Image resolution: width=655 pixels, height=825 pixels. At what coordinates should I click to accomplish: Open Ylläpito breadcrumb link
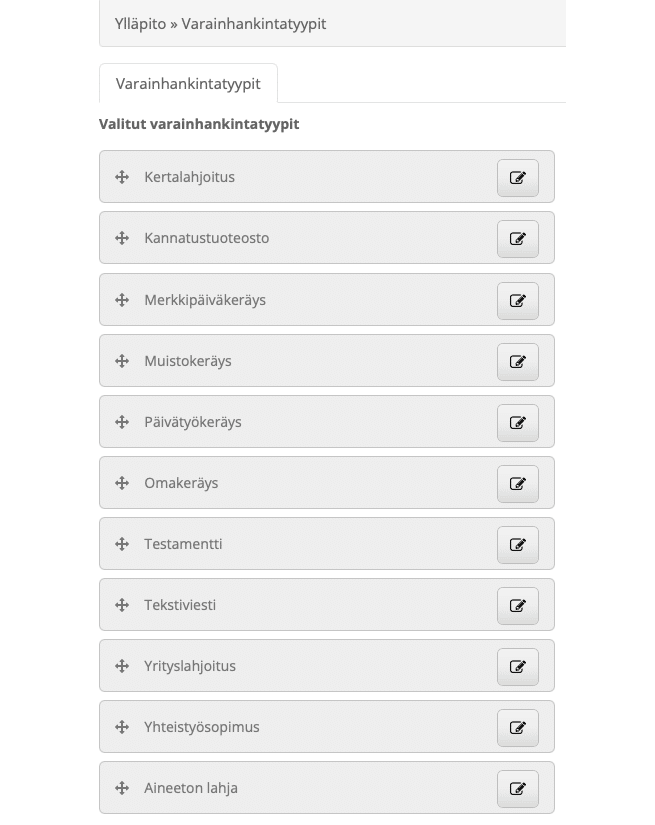pyautogui.click(x=140, y=23)
